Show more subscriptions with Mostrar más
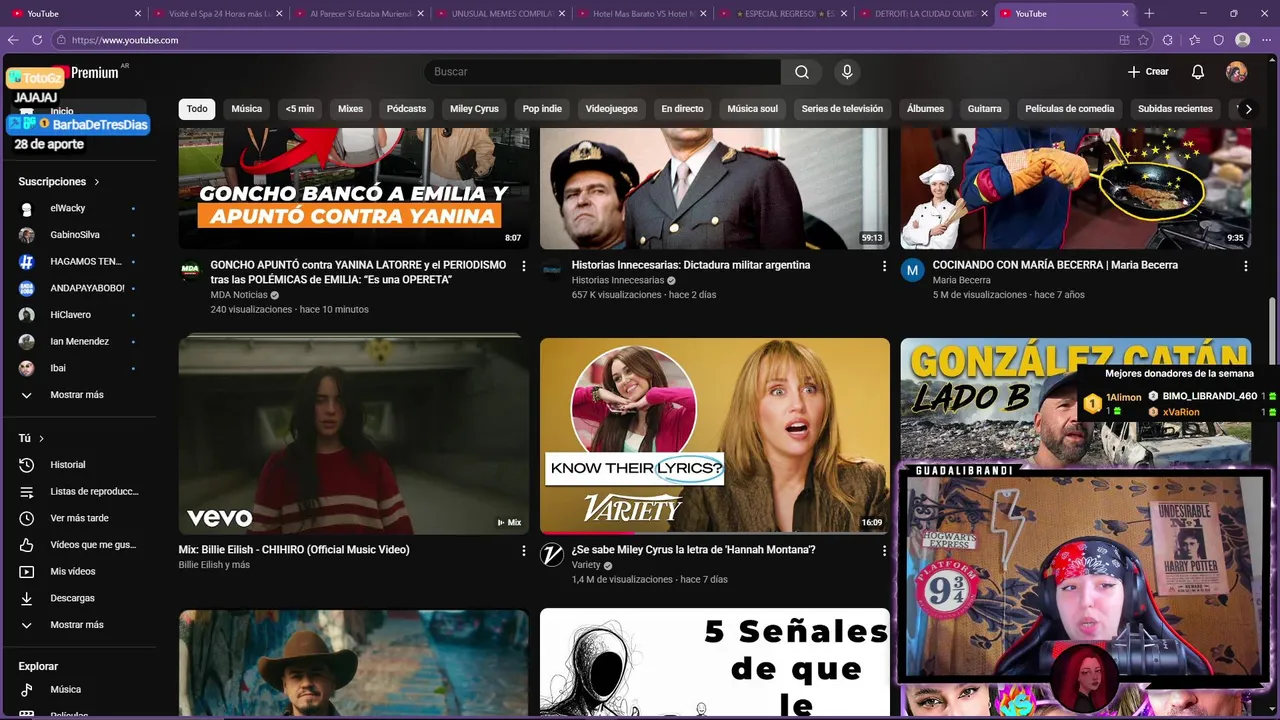 [78, 395]
